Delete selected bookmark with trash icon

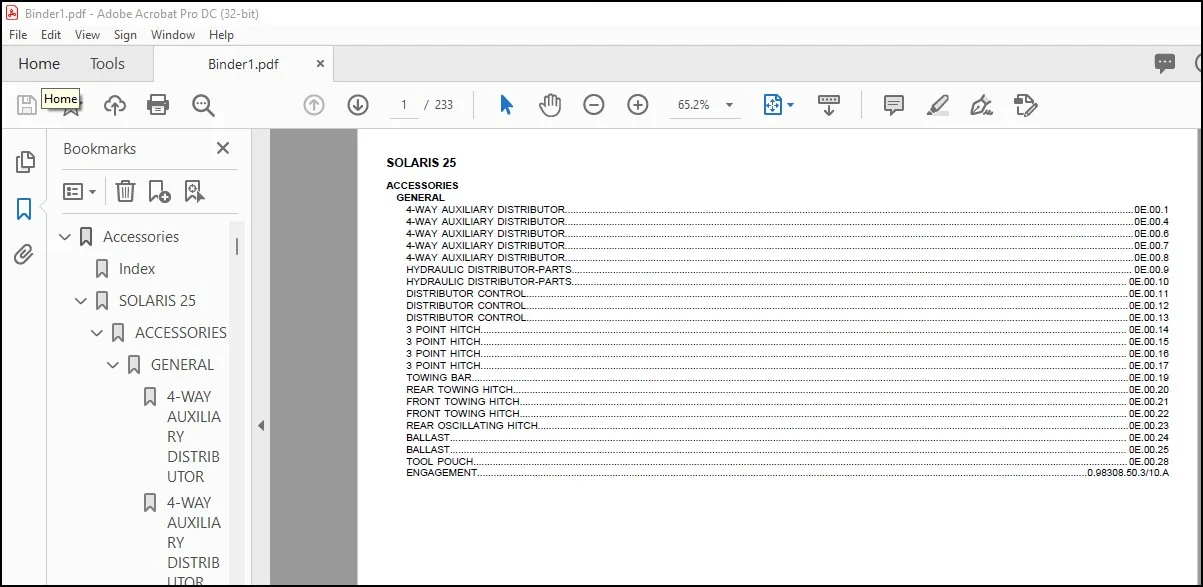click(125, 191)
